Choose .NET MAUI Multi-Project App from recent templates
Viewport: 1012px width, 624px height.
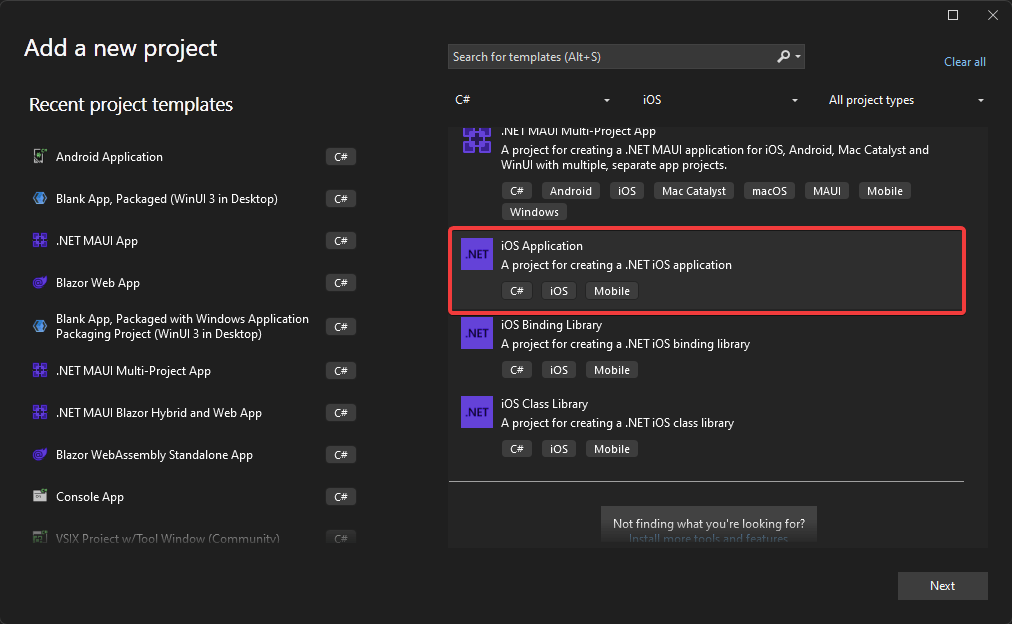(194, 370)
